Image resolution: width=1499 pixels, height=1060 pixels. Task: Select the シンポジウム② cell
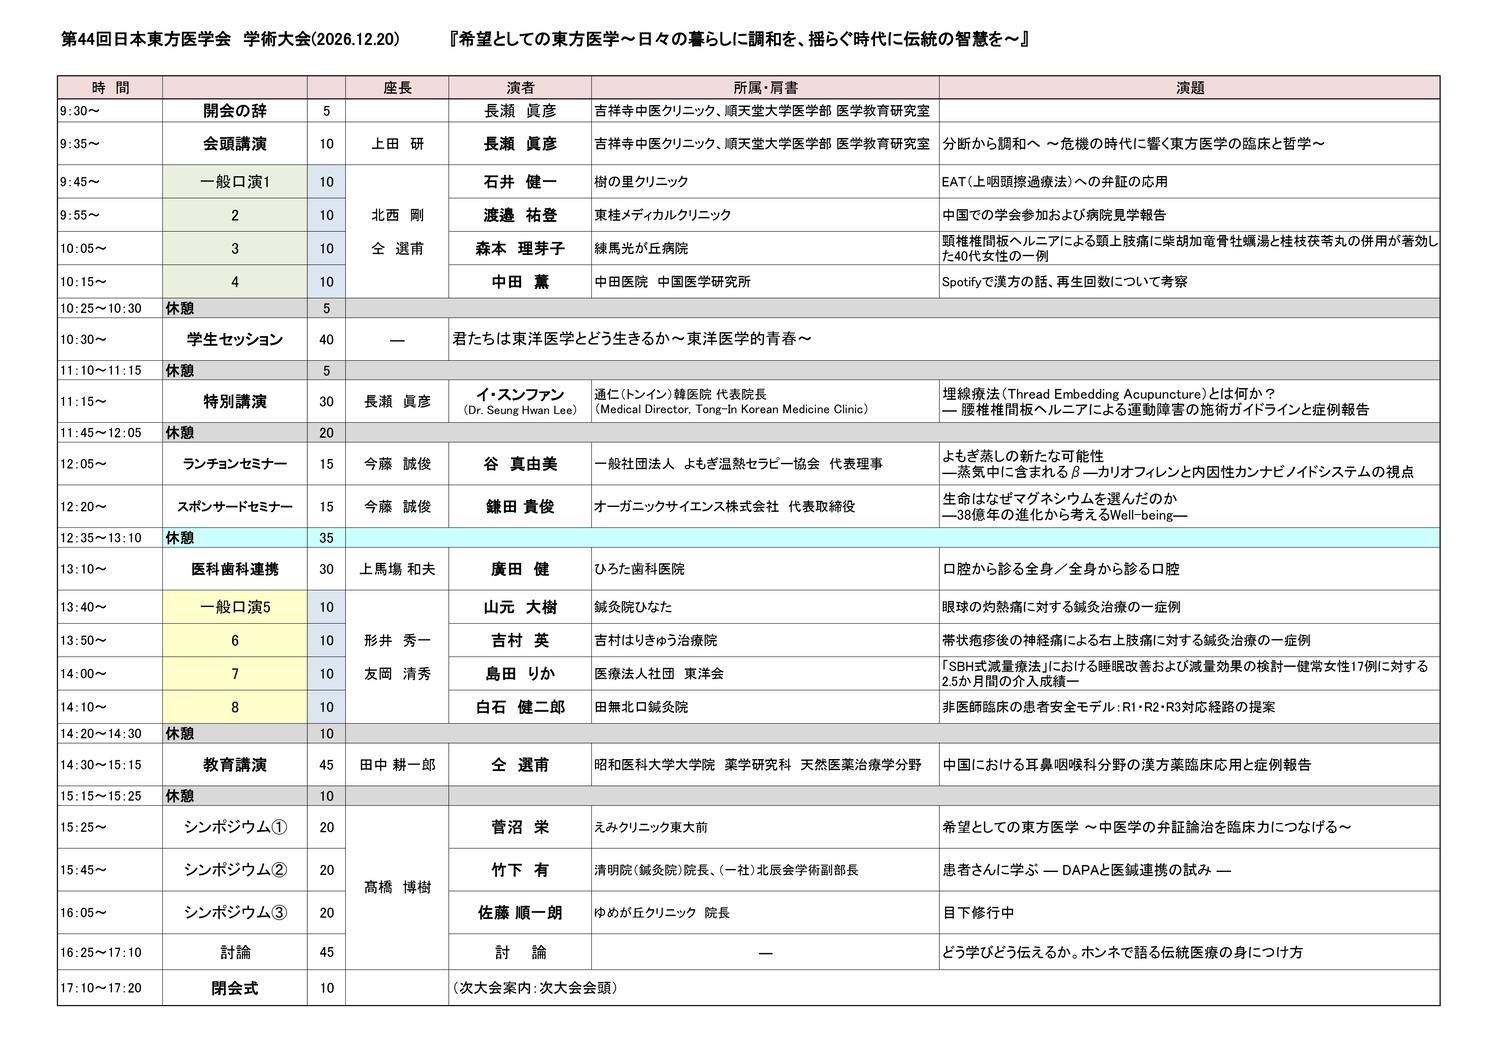tap(235, 870)
